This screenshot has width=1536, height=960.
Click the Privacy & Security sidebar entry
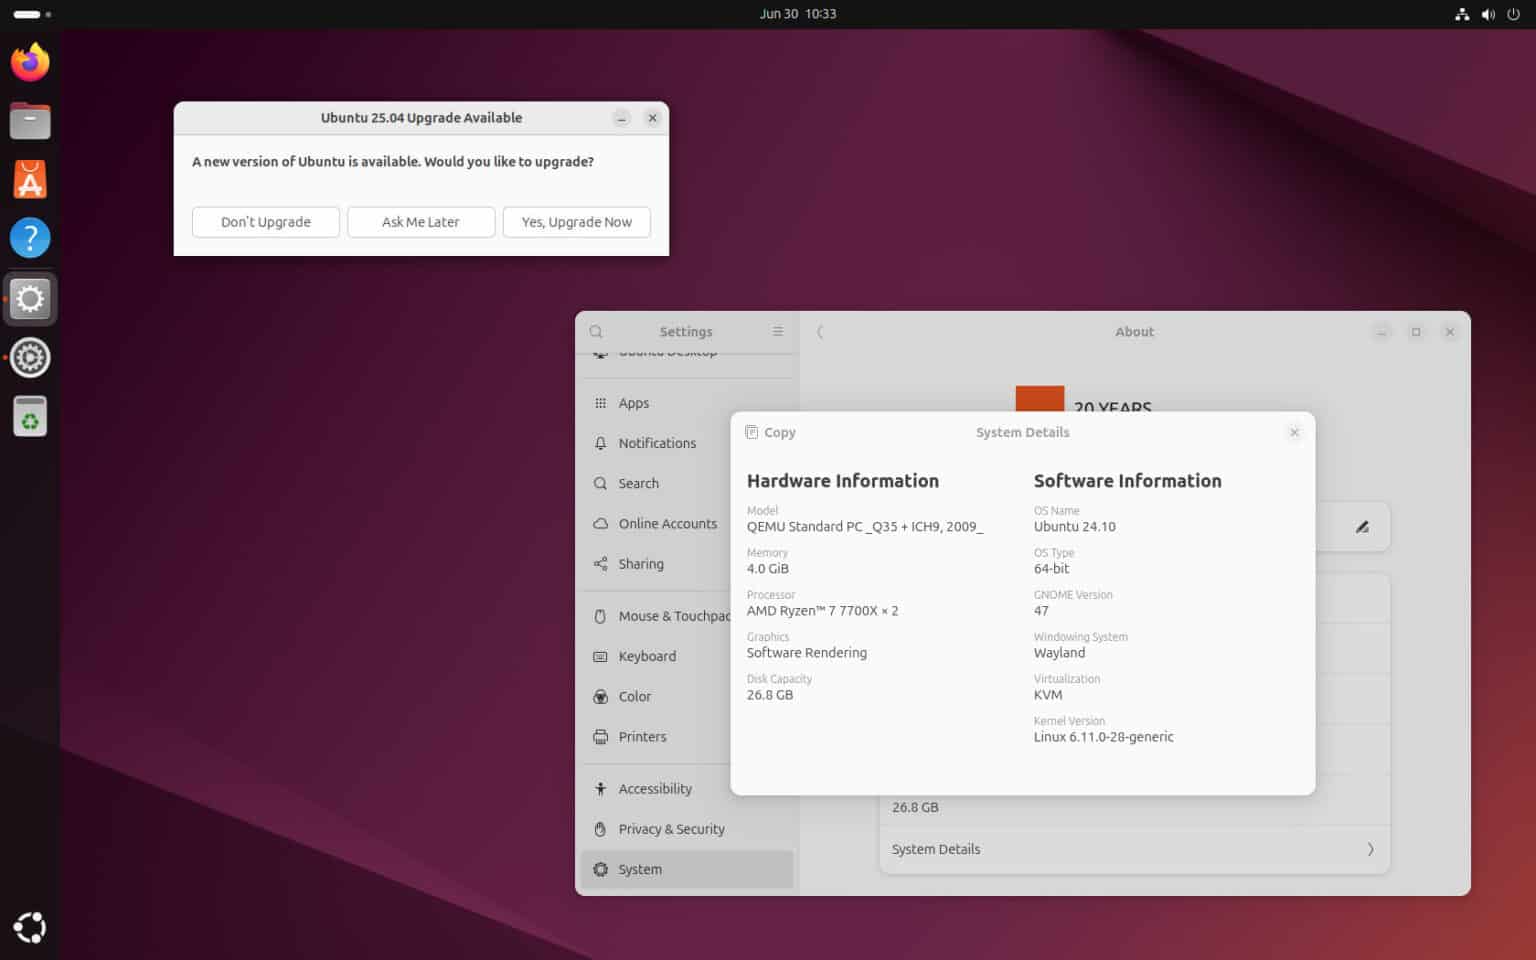[x=671, y=828]
